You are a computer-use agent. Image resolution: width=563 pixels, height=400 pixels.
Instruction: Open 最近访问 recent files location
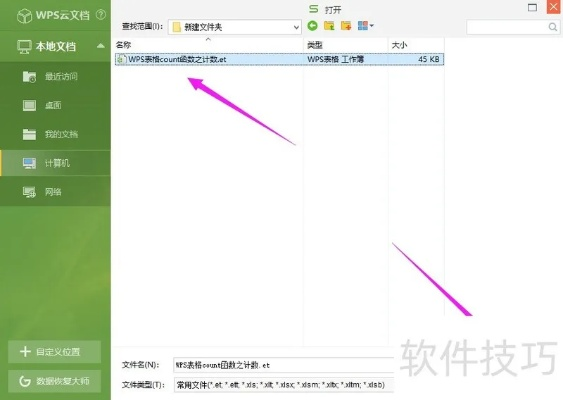tap(55, 76)
